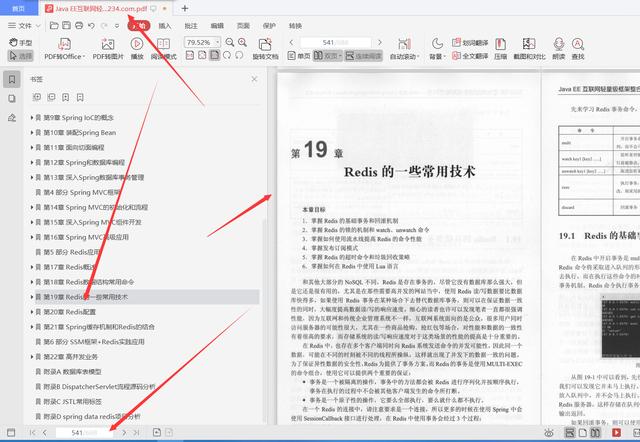Click next page arrow beside toolbar page box
Viewport: 640px width, 442px height.
click(x=380, y=42)
